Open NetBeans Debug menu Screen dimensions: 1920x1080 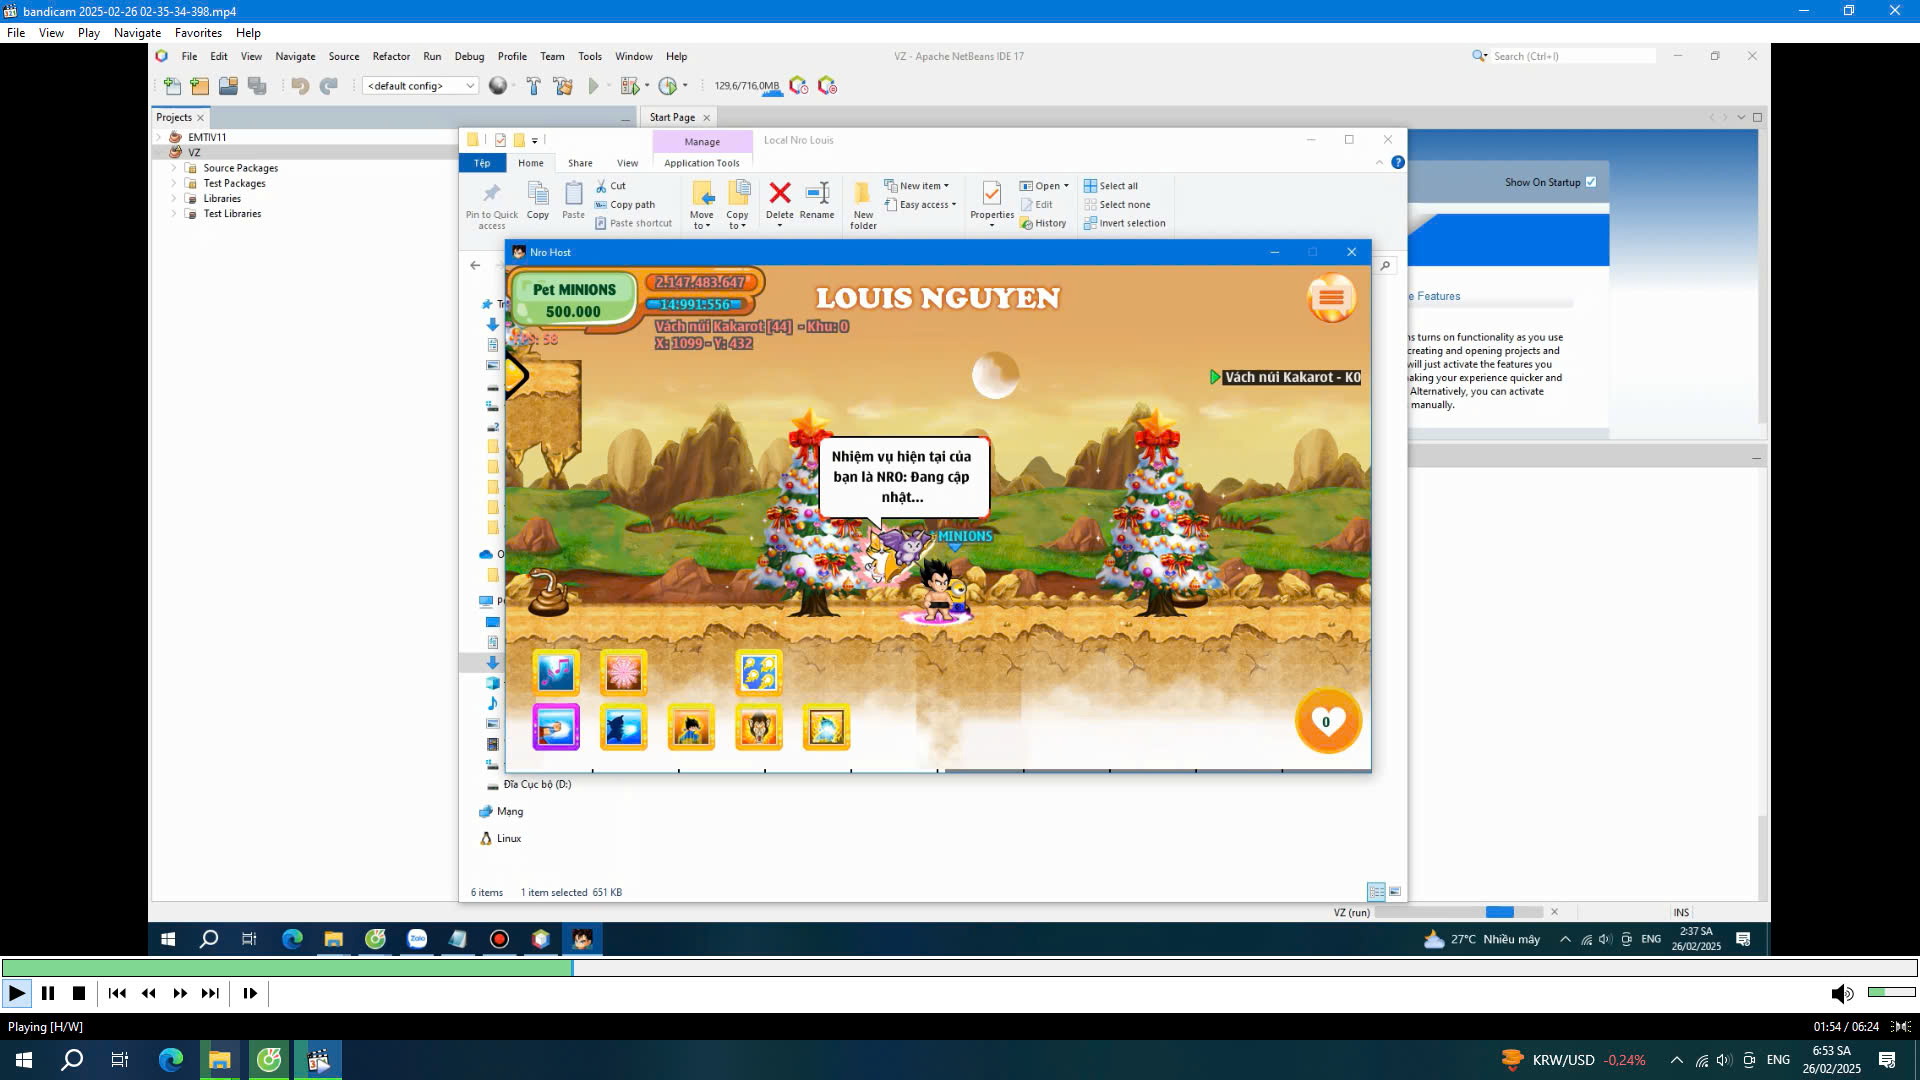pos(469,56)
